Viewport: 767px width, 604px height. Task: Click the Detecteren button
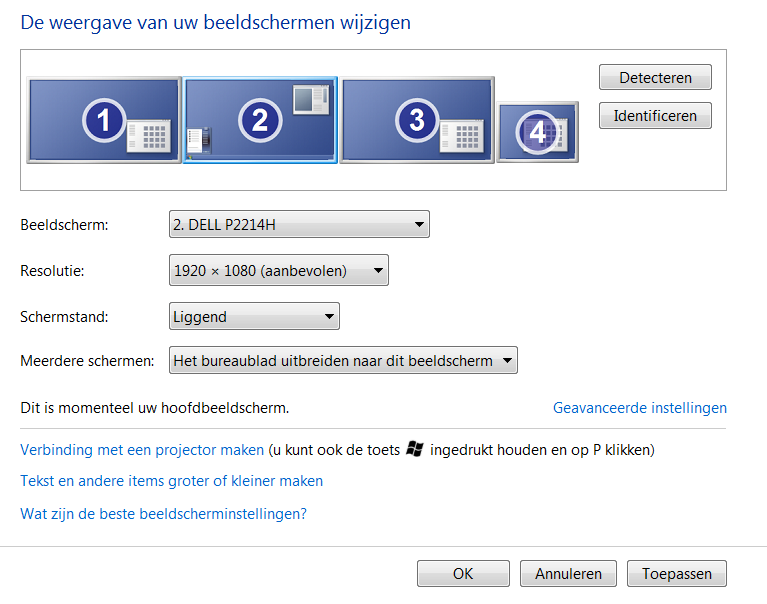tap(655, 77)
